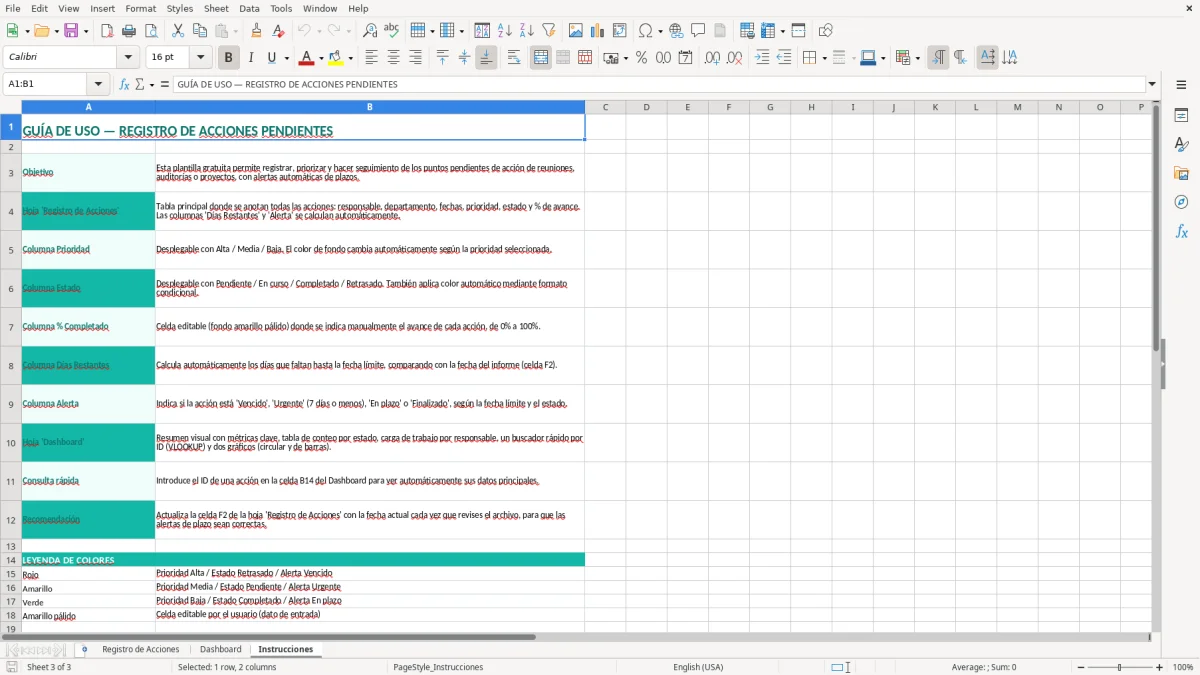Toggle Underline formatting

point(271,58)
